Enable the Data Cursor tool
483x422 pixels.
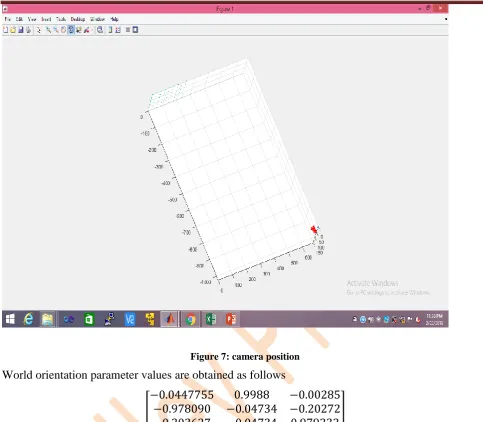(79, 30)
